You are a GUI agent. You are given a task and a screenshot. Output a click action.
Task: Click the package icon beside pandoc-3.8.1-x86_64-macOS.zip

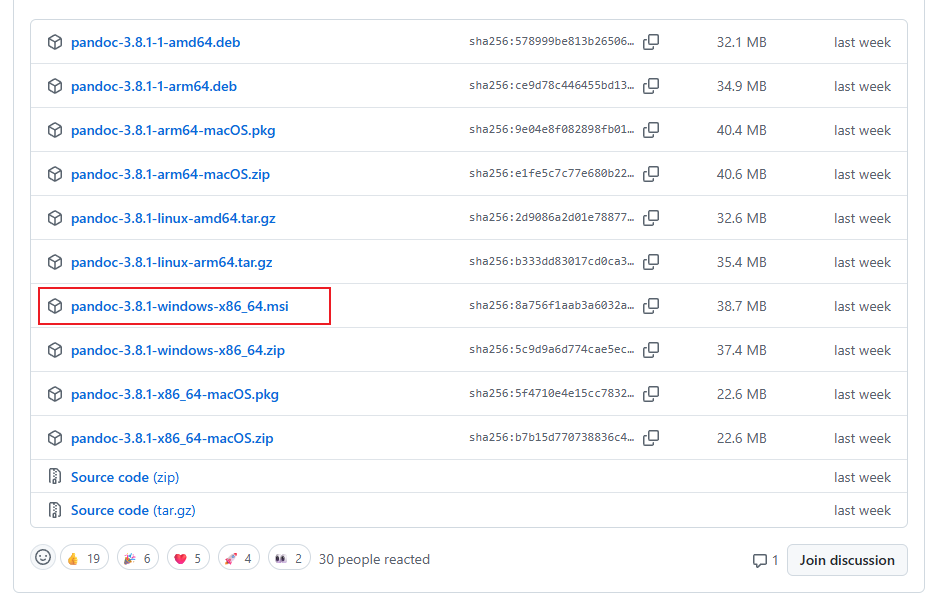(x=55, y=438)
